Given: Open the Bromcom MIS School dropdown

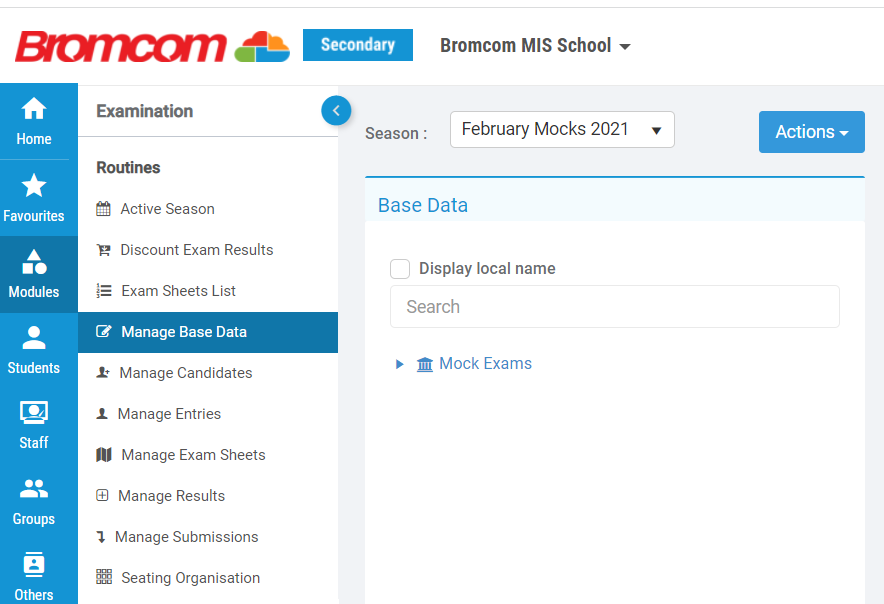Looking at the screenshot, I should pos(535,45).
